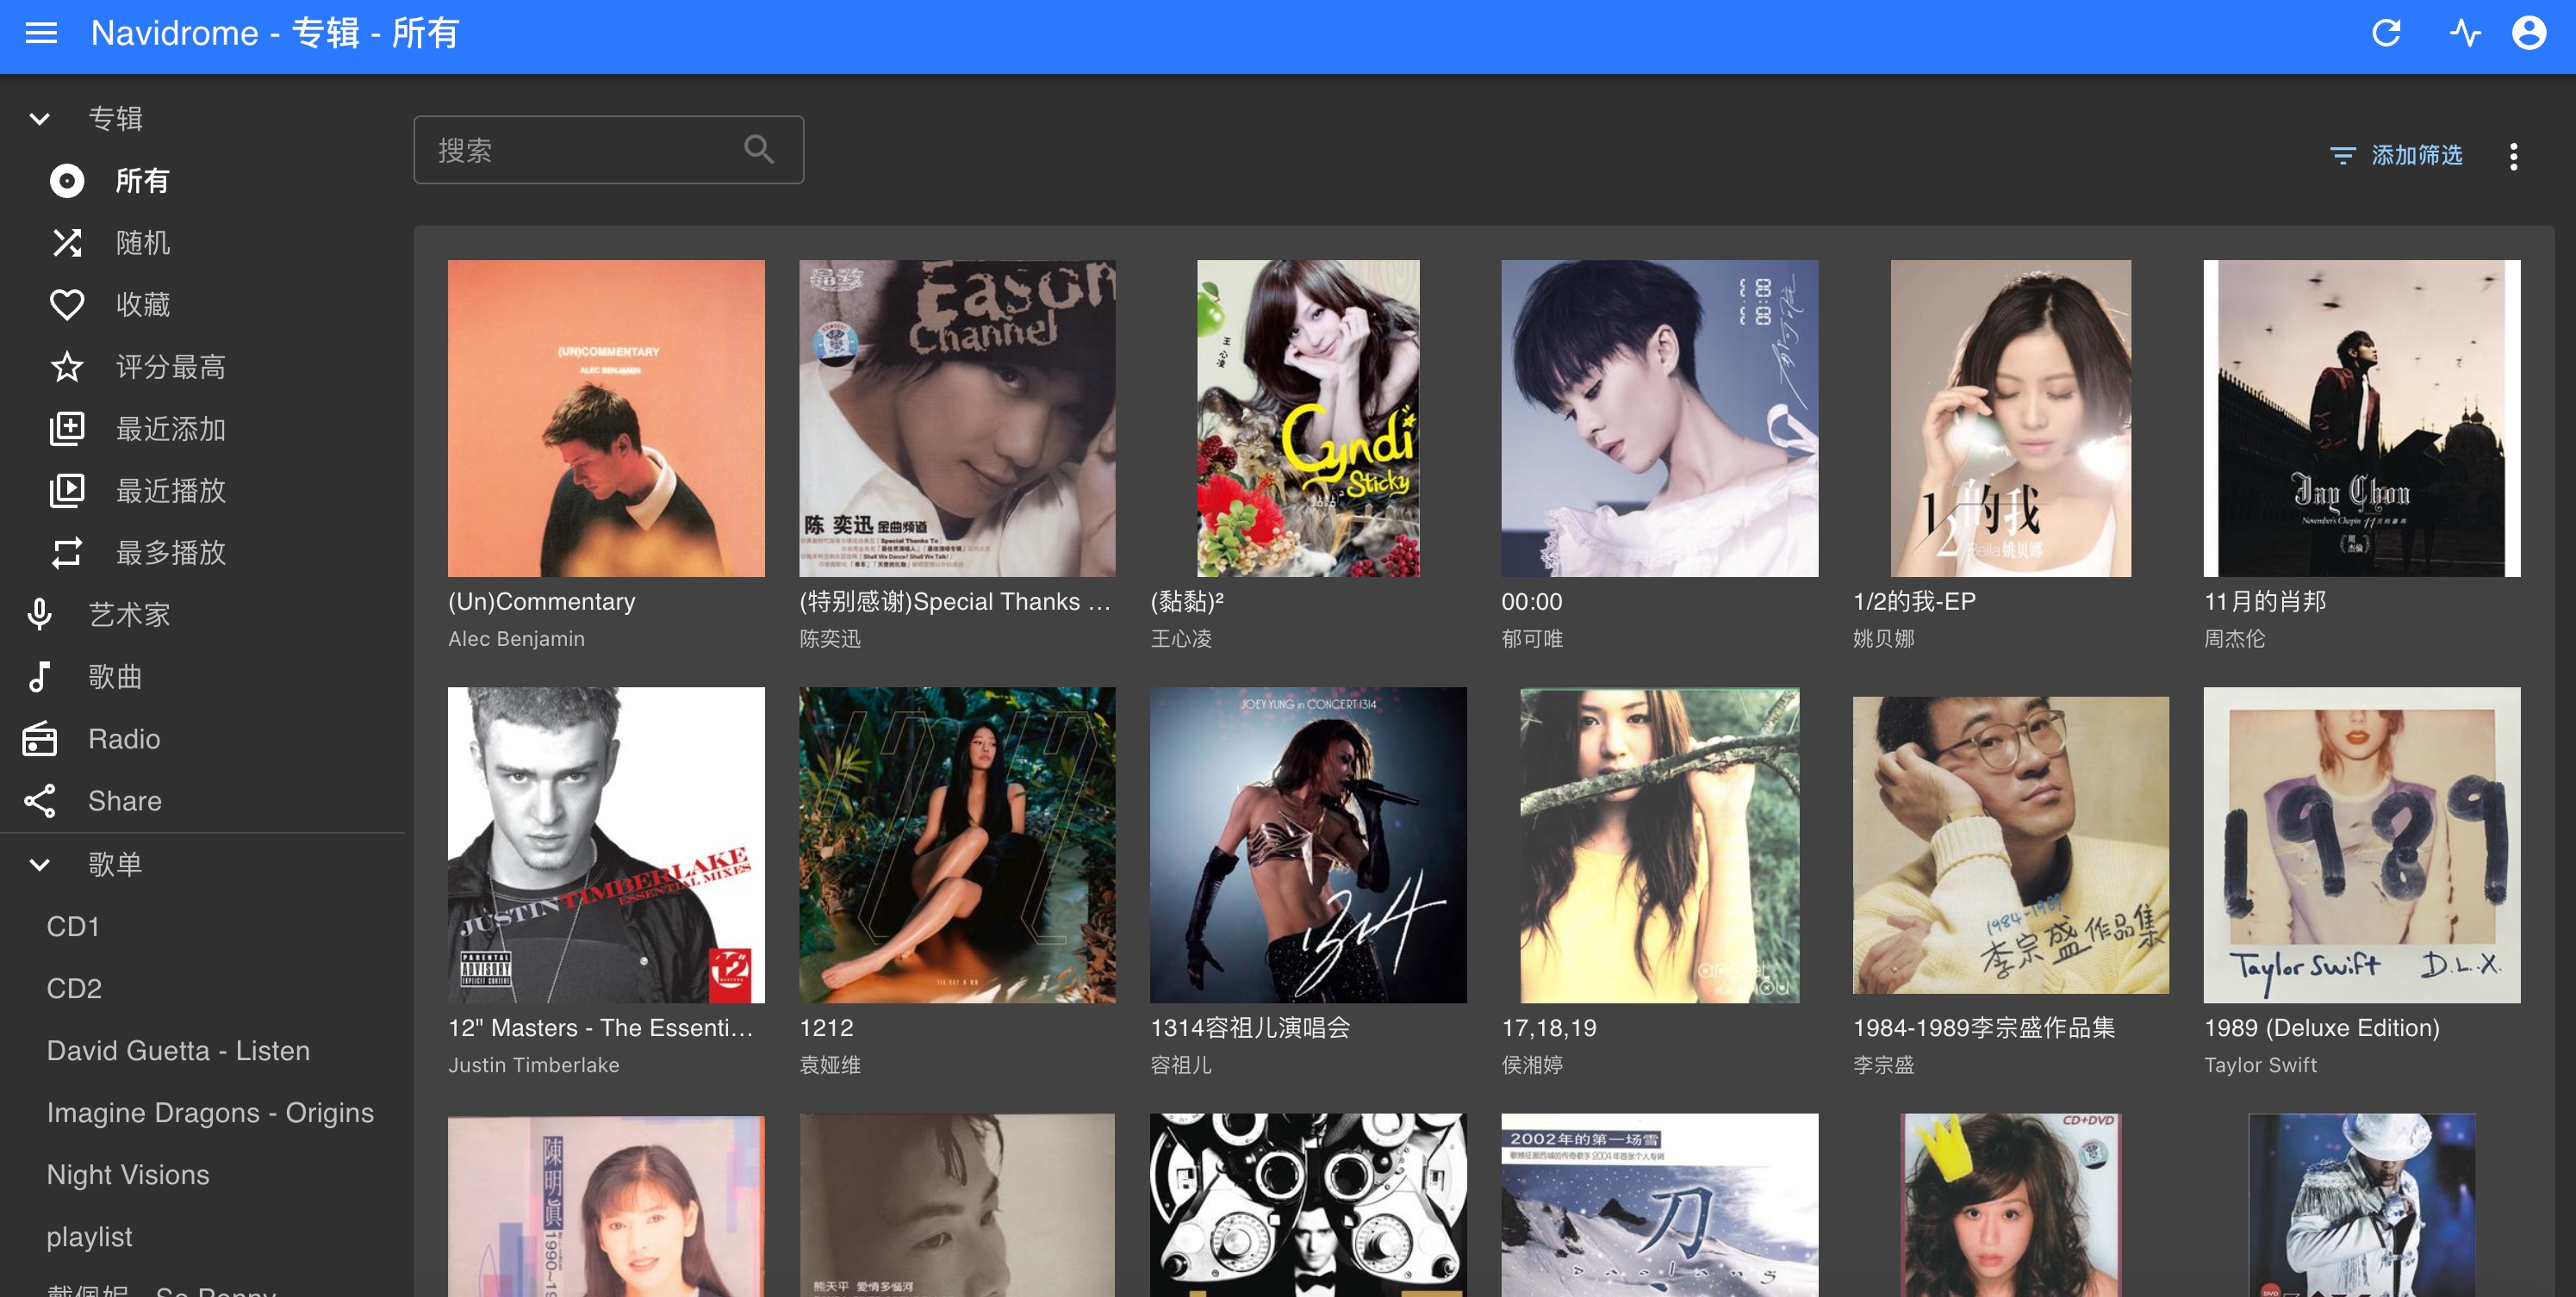Image resolution: width=2576 pixels, height=1297 pixels.
Task: Click artist name Justin Timberlake
Action: point(533,1065)
